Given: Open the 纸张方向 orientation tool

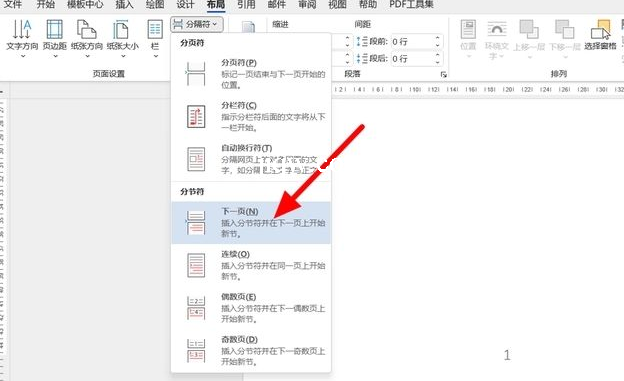Looking at the screenshot, I should click(x=87, y=38).
